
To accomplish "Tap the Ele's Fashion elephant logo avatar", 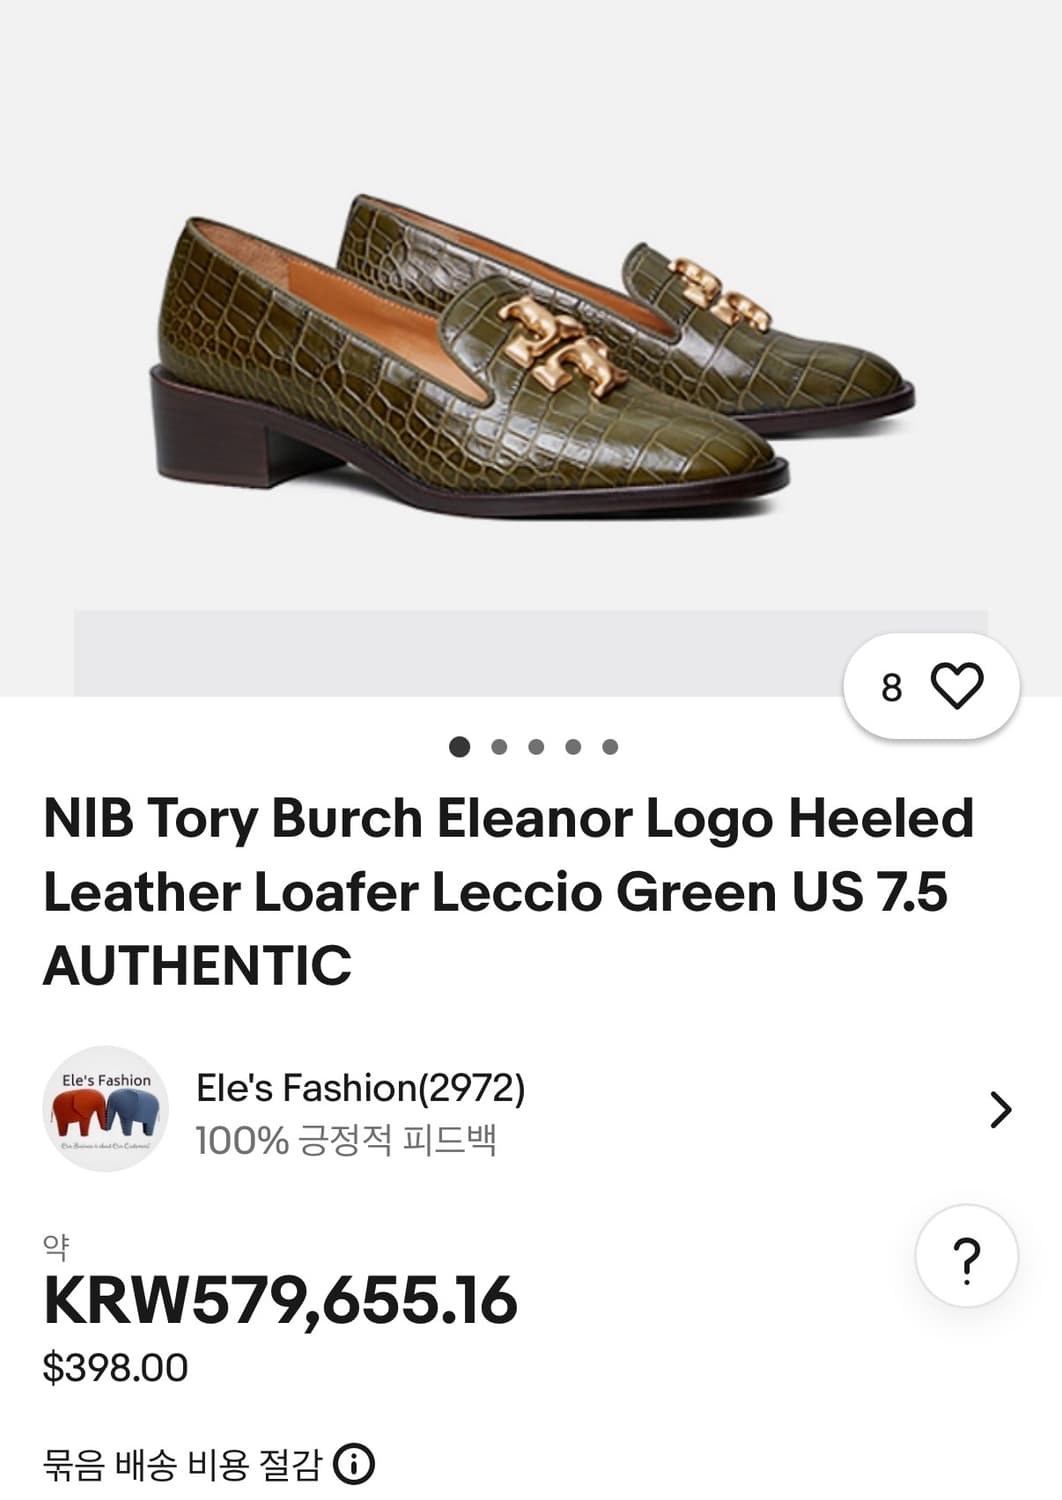I will [105, 1109].
